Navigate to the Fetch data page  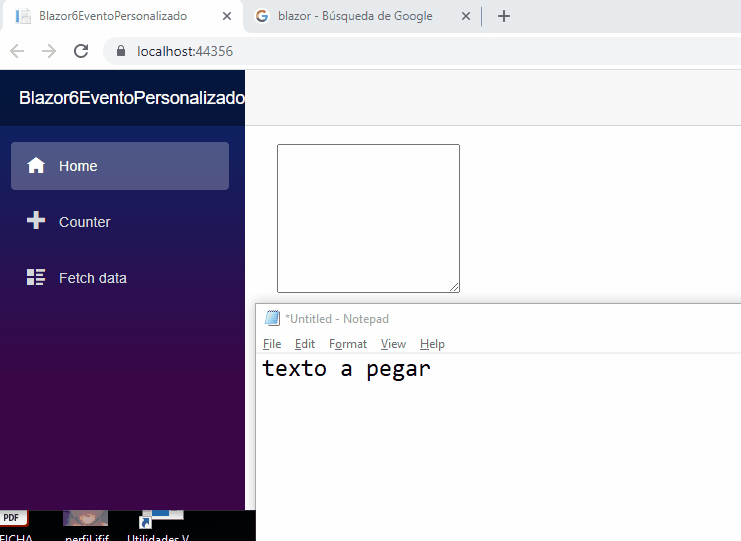[92, 278]
